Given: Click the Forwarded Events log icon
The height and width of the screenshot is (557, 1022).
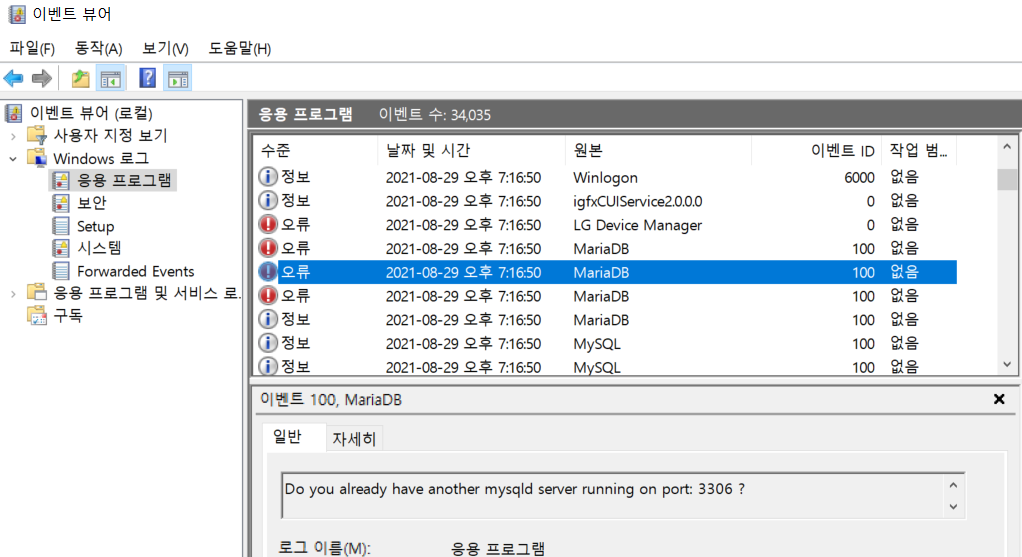Looking at the screenshot, I should [x=61, y=271].
